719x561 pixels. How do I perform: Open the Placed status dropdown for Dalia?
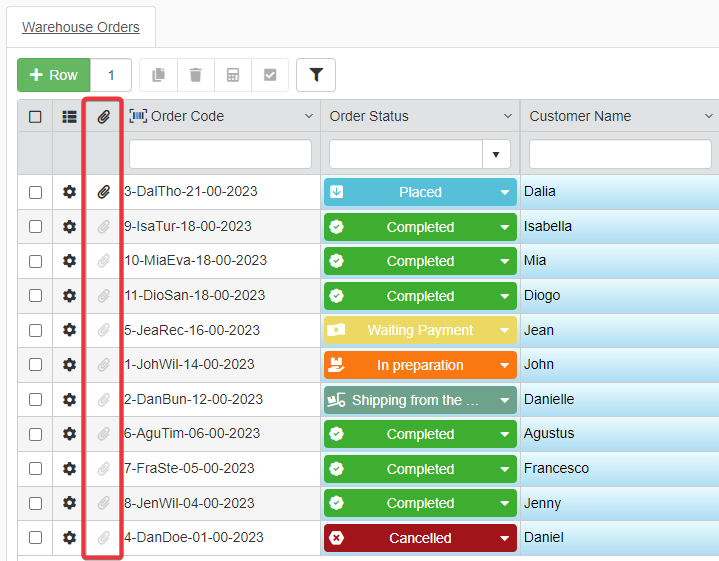pos(504,192)
